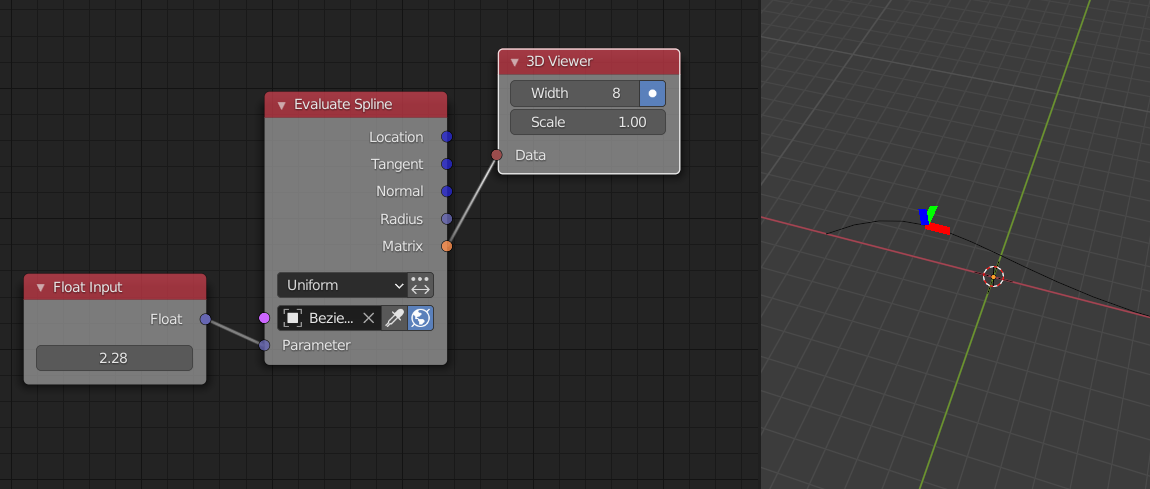Click the Float Input value 2.28
The width and height of the screenshot is (1150, 489).
[x=114, y=358]
